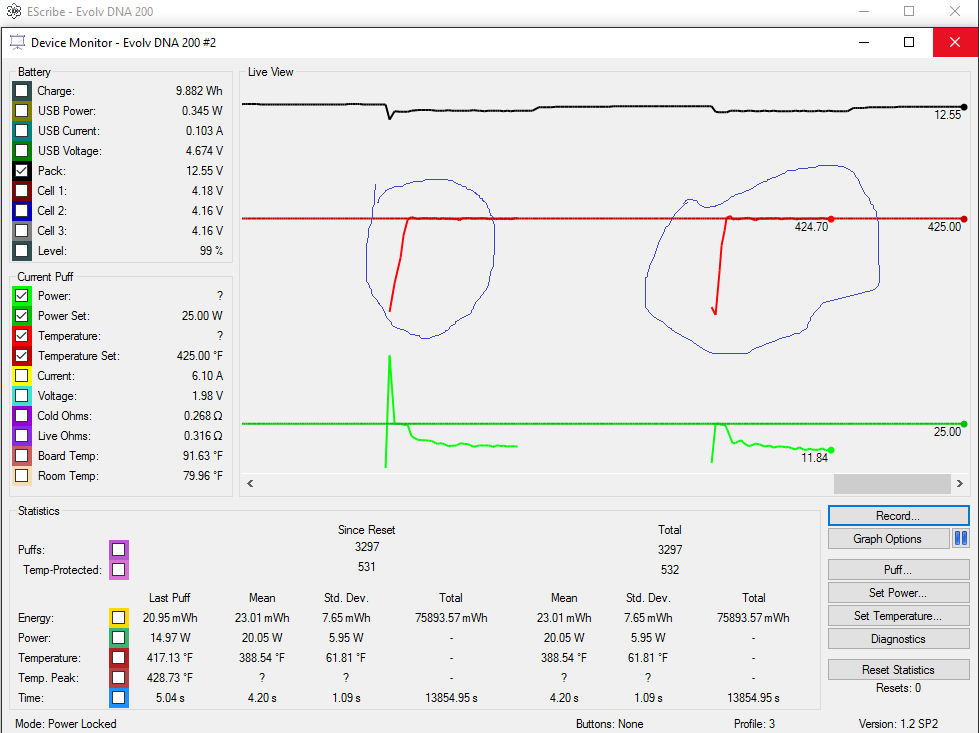Screen dimensions: 979x733
Task: Enable the Cell 1 graph checkbox
Action: tap(22, 190)
